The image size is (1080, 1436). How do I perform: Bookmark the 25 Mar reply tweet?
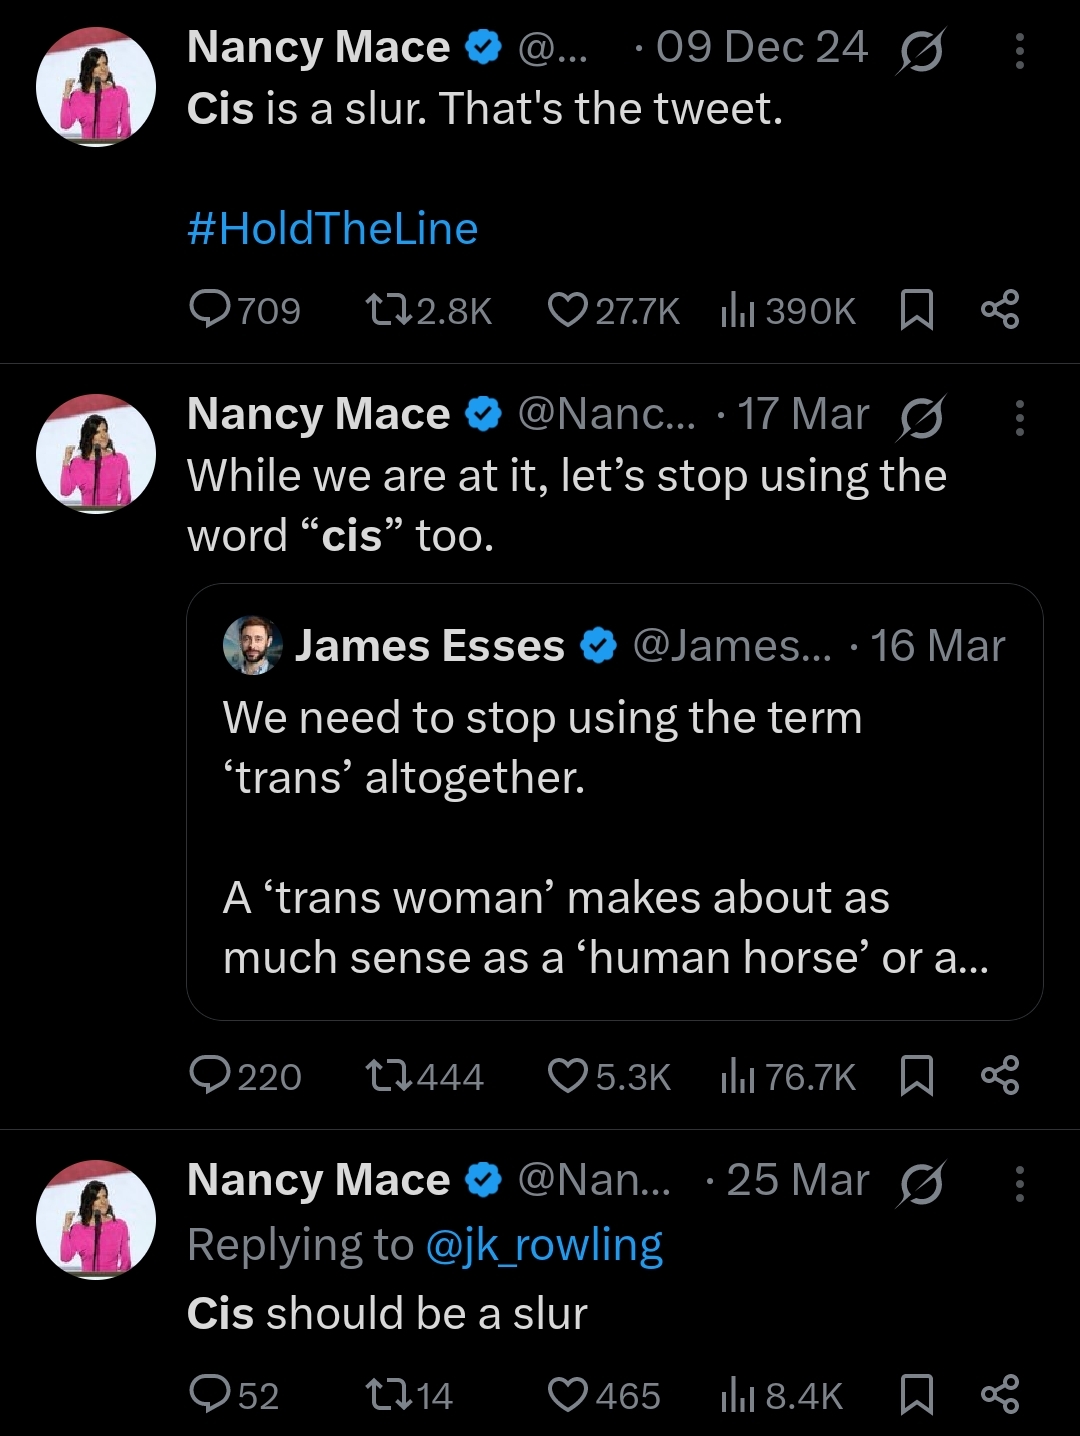point(917,1395)
